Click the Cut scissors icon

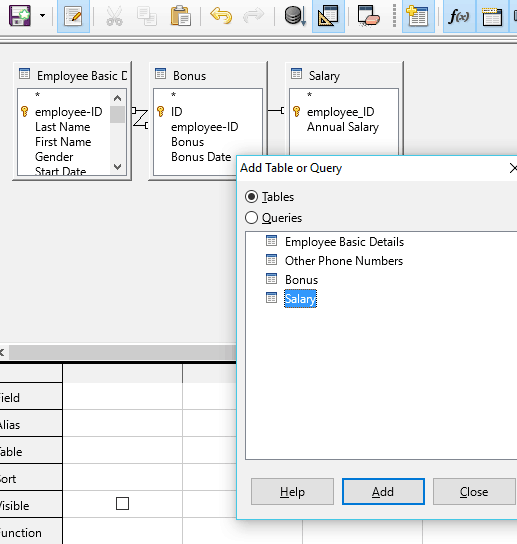click(114, 16)
